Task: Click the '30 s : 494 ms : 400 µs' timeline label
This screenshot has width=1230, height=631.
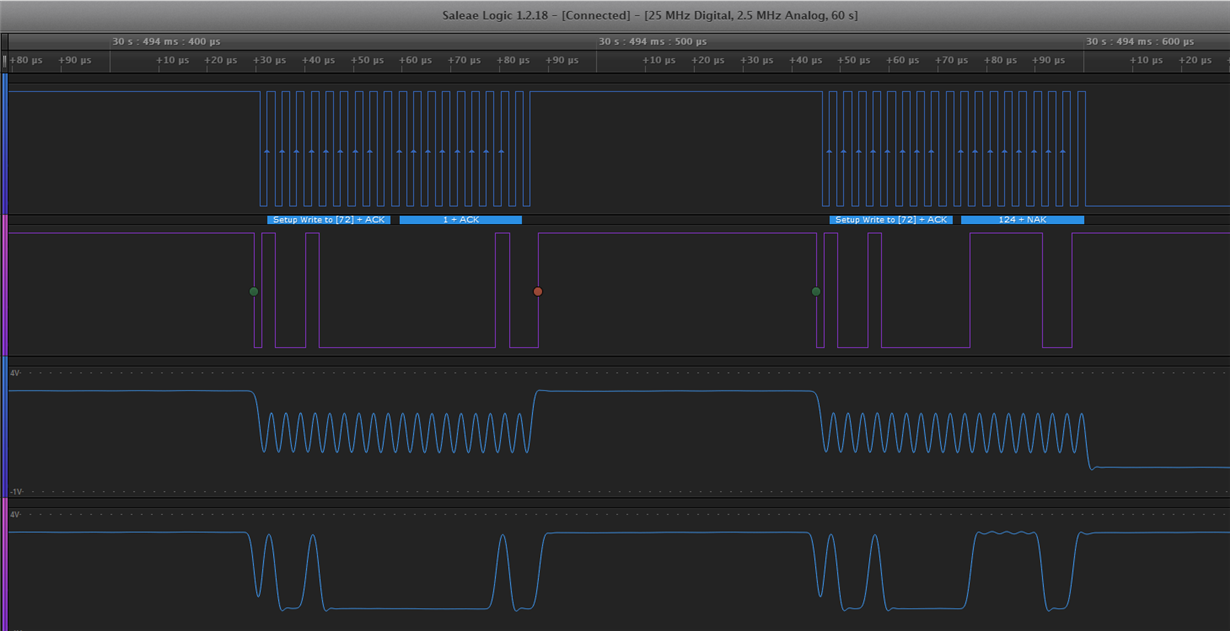Action: tap(166, 42)
